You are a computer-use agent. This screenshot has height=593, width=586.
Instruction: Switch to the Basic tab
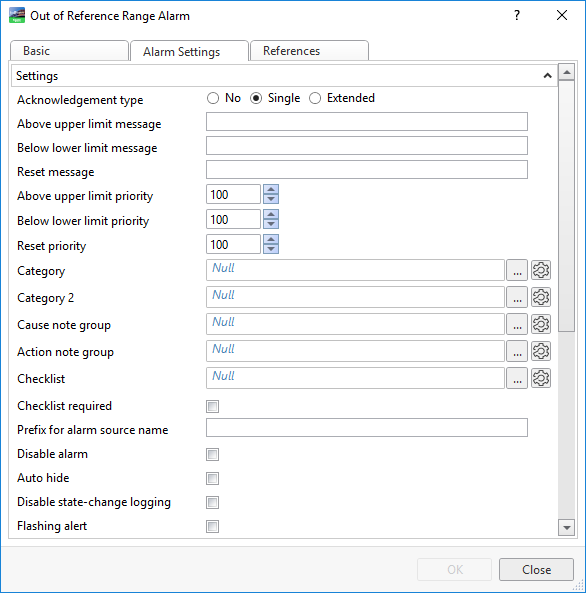pyautogui.click(x=69, y=51)
